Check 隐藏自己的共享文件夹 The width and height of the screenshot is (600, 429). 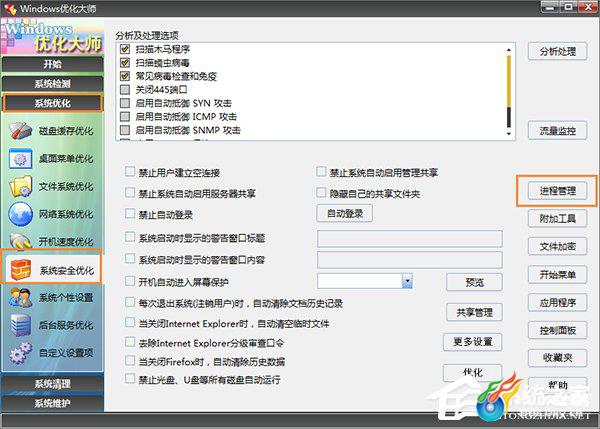pos(321,192)
